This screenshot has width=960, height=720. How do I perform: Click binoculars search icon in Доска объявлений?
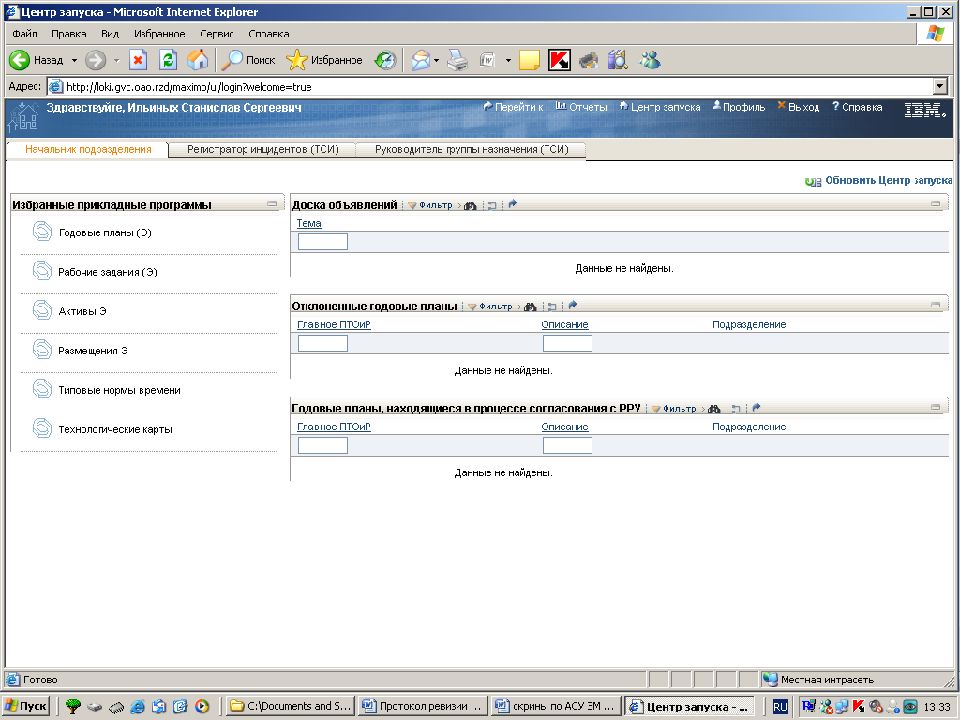pyautogui.click(x=470, y=205)
